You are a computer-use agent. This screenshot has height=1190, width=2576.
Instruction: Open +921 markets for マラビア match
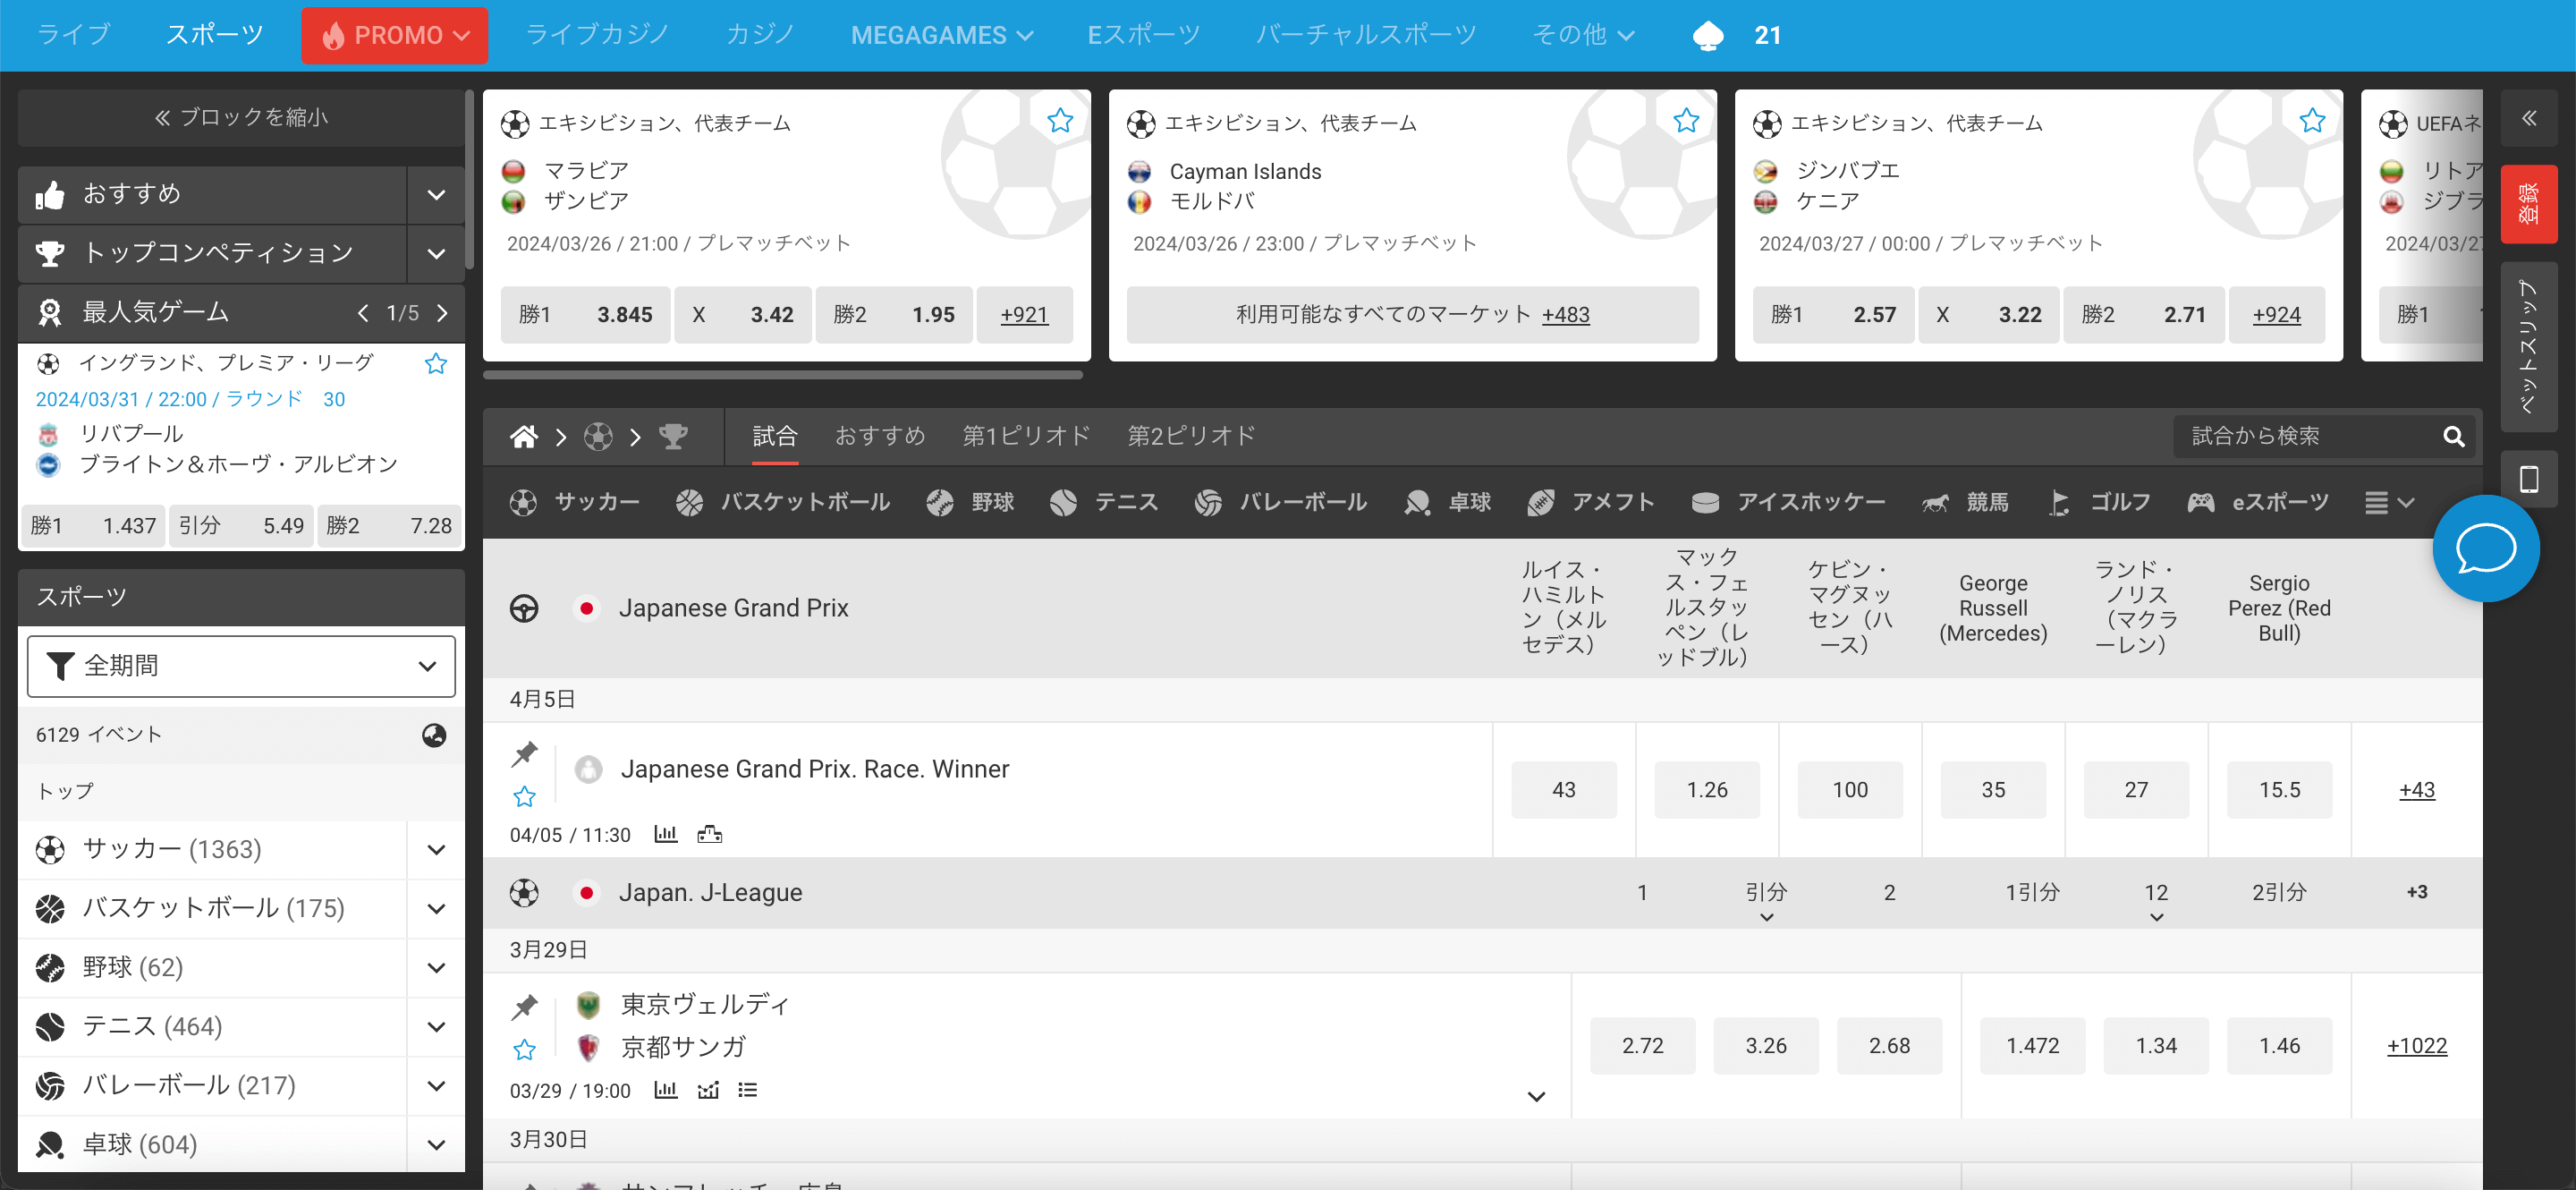(1024, 315)
